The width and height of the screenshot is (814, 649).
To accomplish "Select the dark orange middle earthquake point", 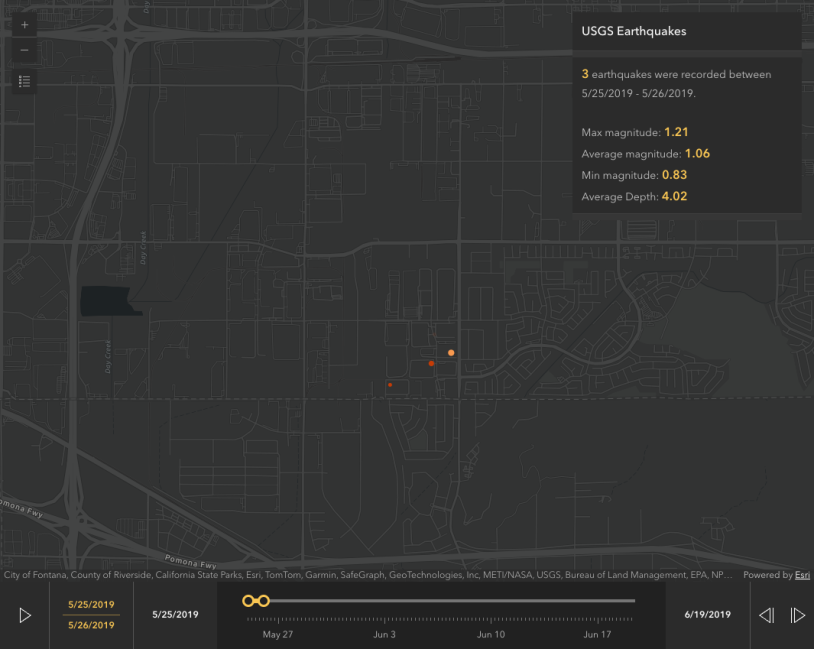I will point(431,364).
